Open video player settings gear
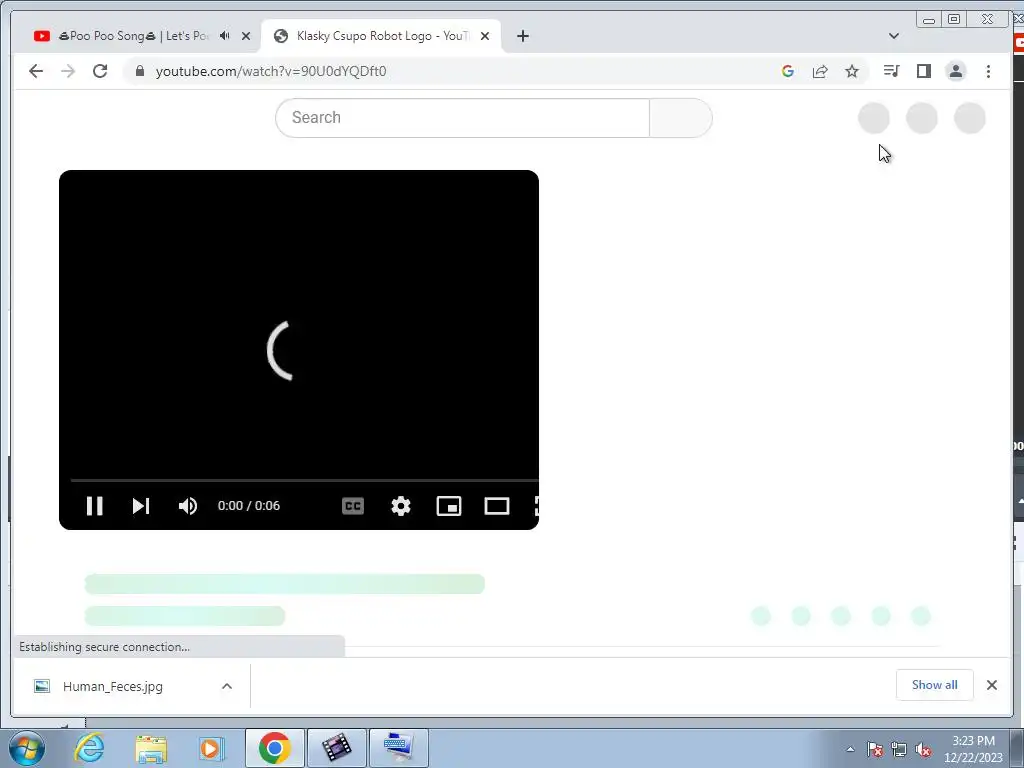 [401, 506]
